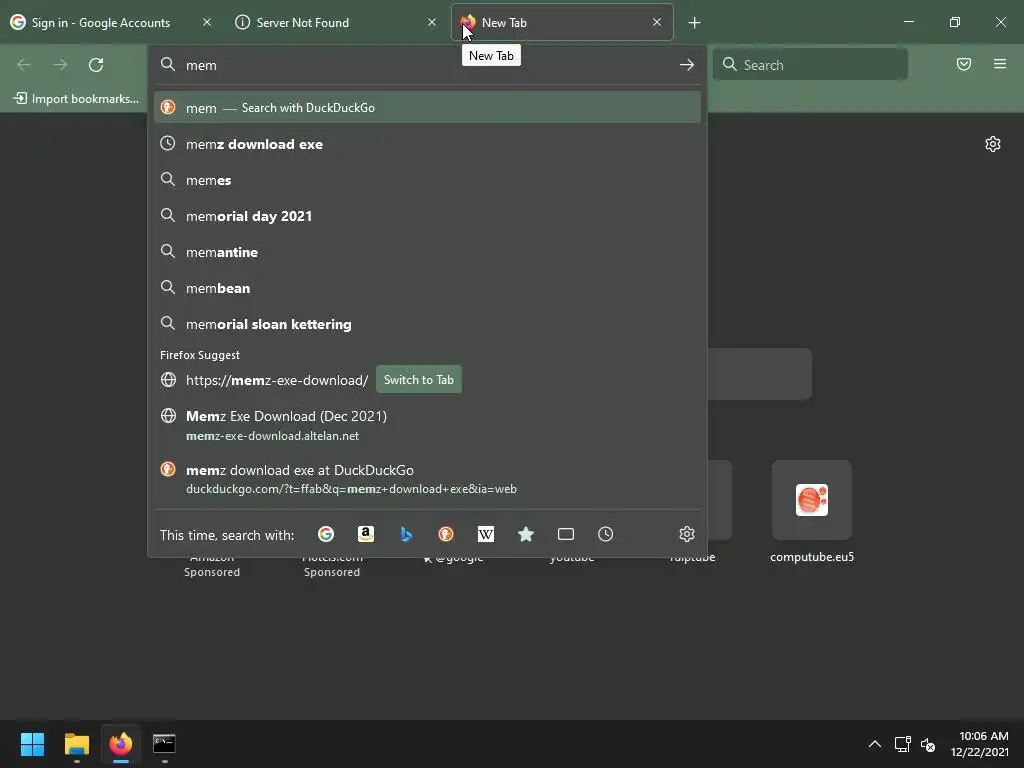The width and height of the screenshot is (1024, 768).
Task: Click the browser forward arrow
Action: [60, 65]
